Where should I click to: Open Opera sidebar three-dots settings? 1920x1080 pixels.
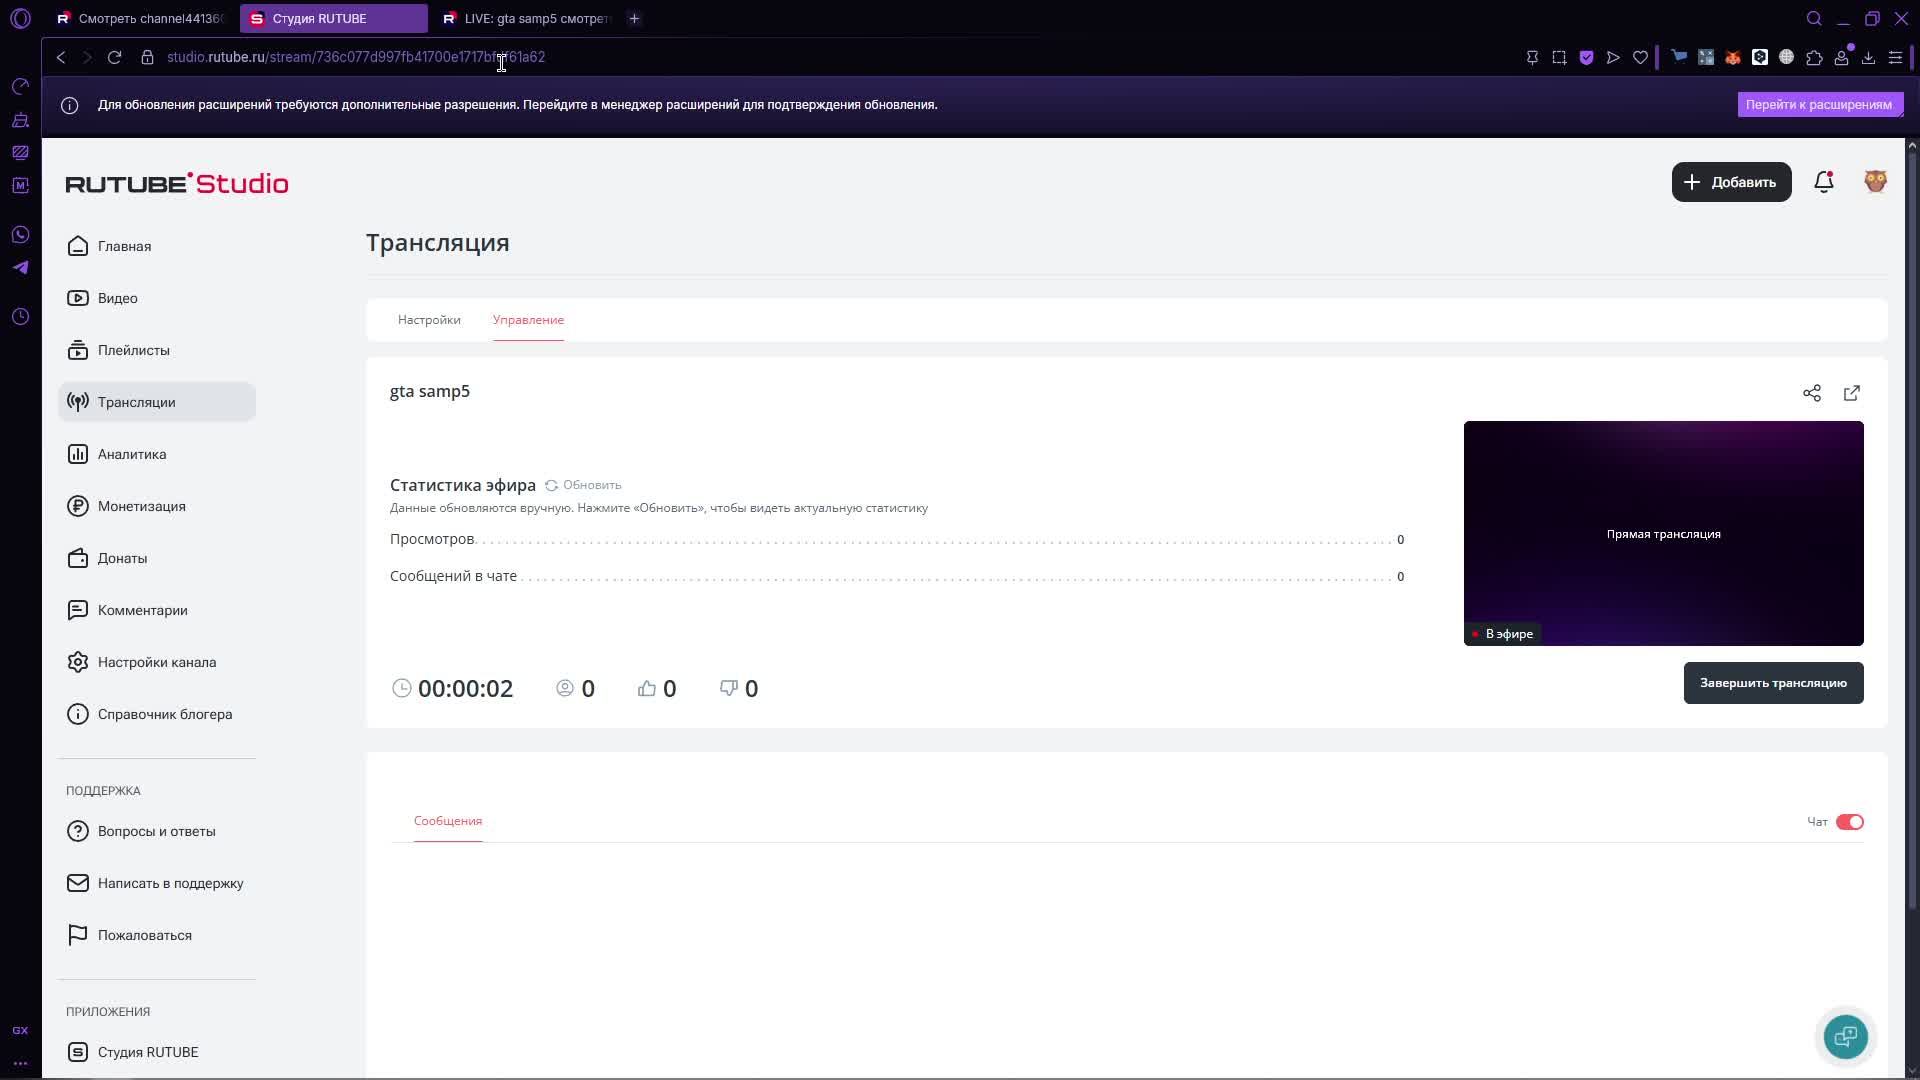click(x=20, y=1063)
